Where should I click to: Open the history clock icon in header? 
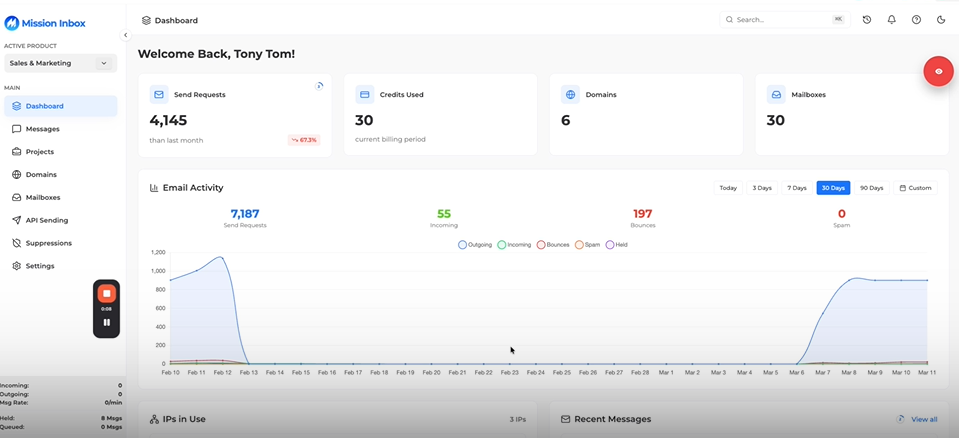tap(867, 20)
